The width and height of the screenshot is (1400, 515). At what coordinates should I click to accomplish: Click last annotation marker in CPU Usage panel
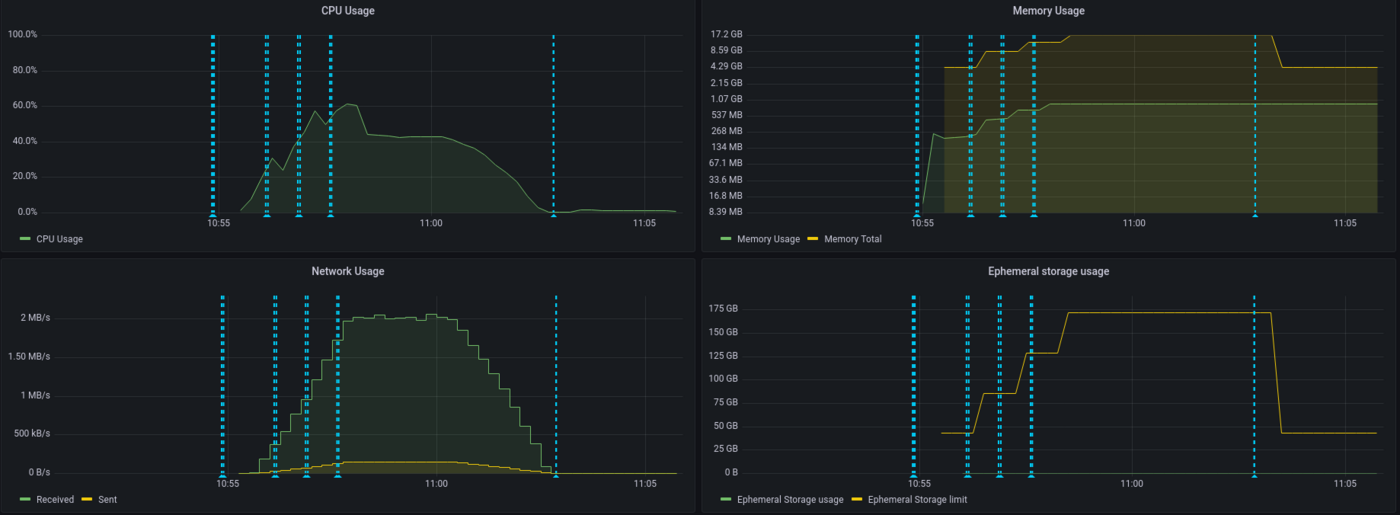point(553,214)
